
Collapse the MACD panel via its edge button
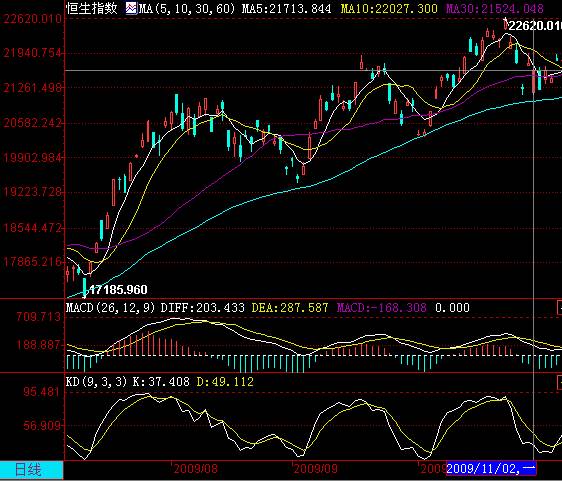(x=559, y=308)
